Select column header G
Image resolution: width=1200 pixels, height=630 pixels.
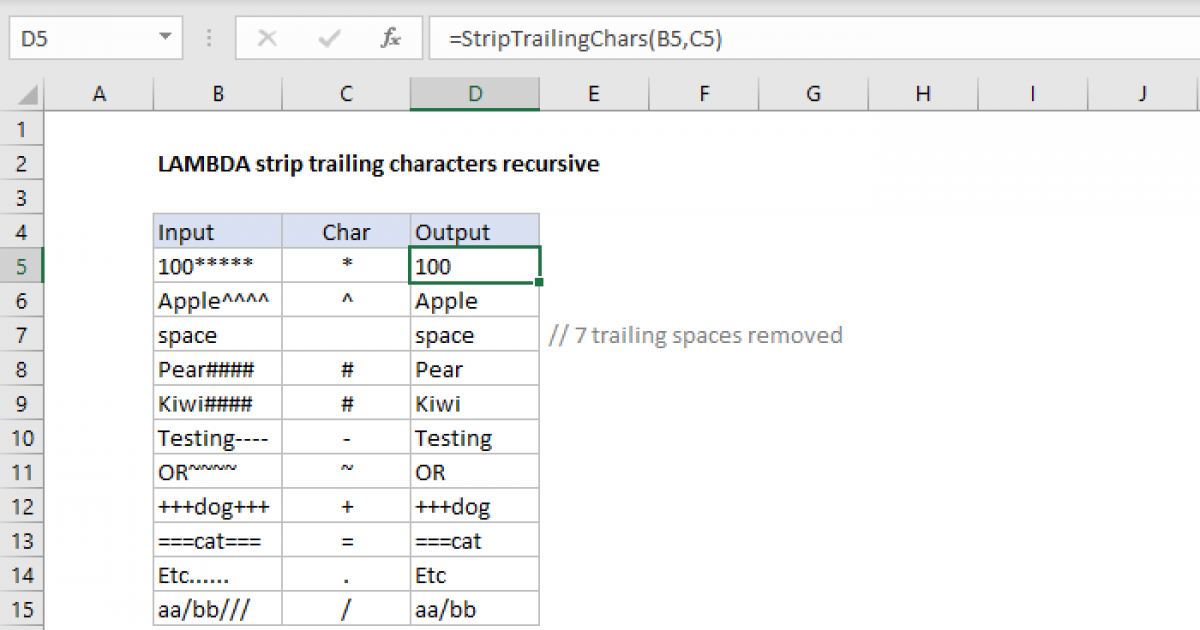point(813,93)
